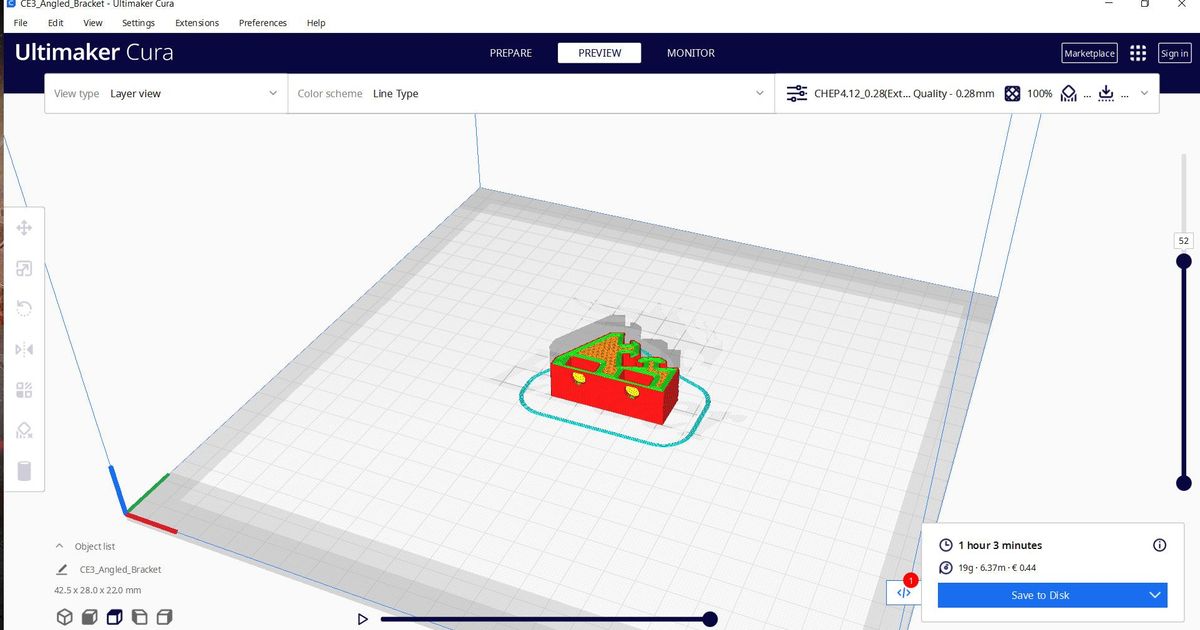Play the layer simulation

click(363, 619)
